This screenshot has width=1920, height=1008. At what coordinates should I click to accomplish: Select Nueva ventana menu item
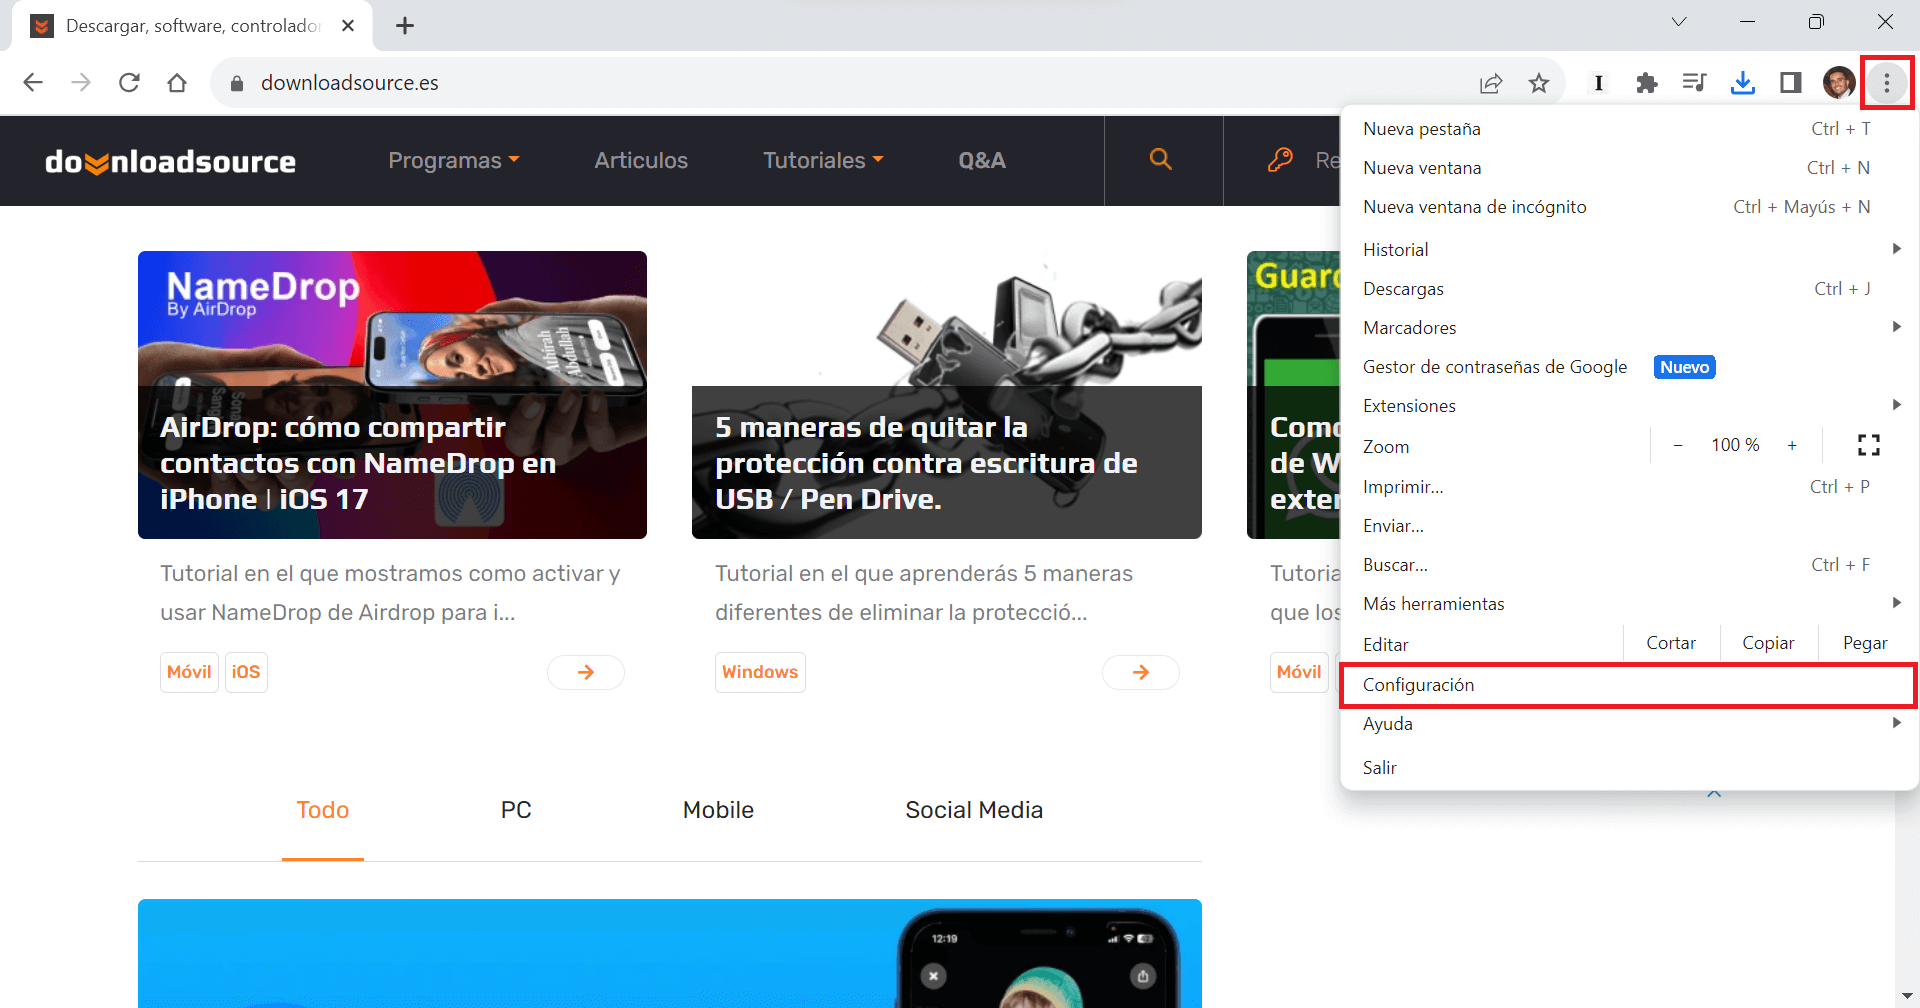point(1630,168)
